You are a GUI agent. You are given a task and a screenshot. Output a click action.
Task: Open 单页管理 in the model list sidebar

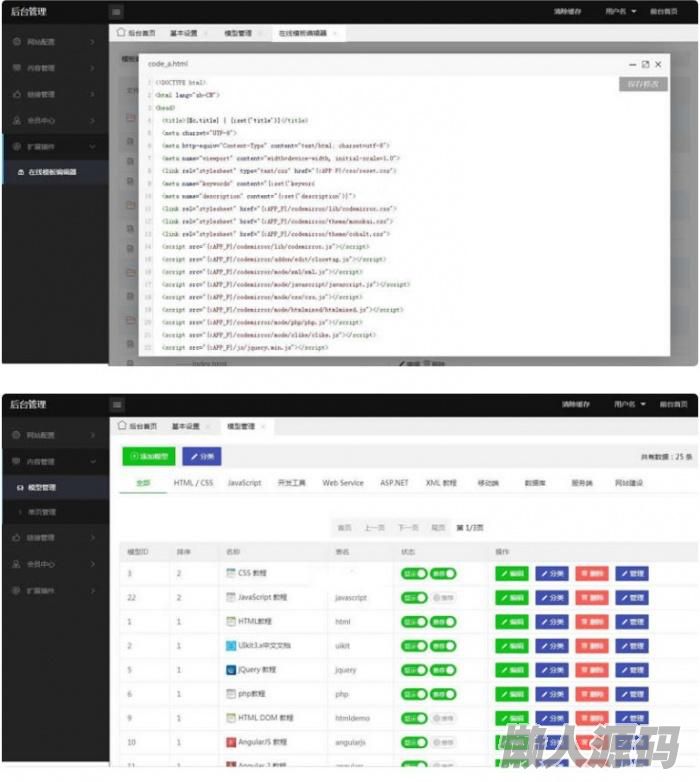(42, 512)
